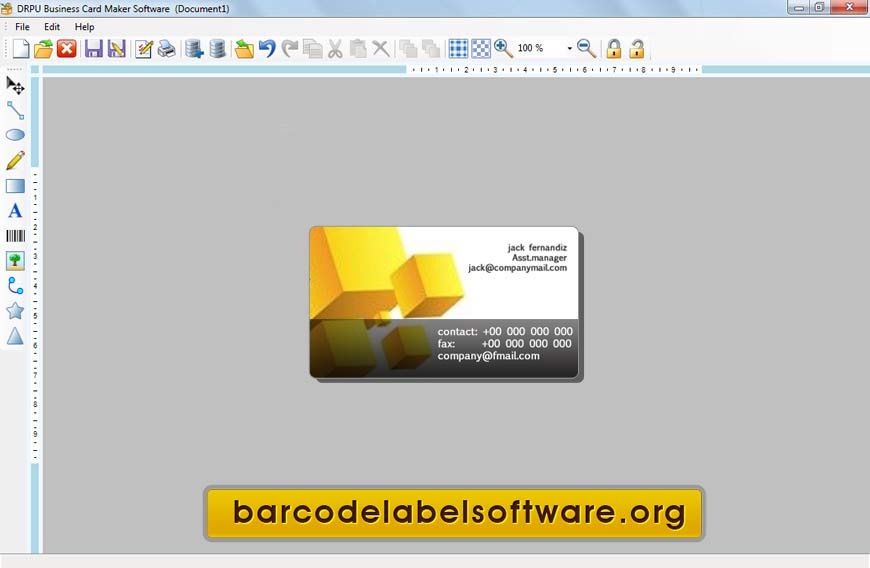The width and height of the screenshot is (870, 568).
Task: Select the 'fax: +00 000 000 000' line
Action: click(x=504, y=344)
